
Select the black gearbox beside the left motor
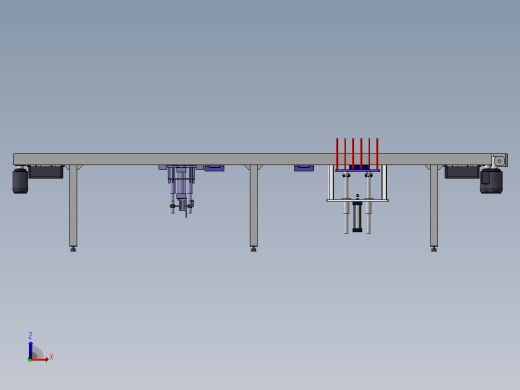(46, 172)
